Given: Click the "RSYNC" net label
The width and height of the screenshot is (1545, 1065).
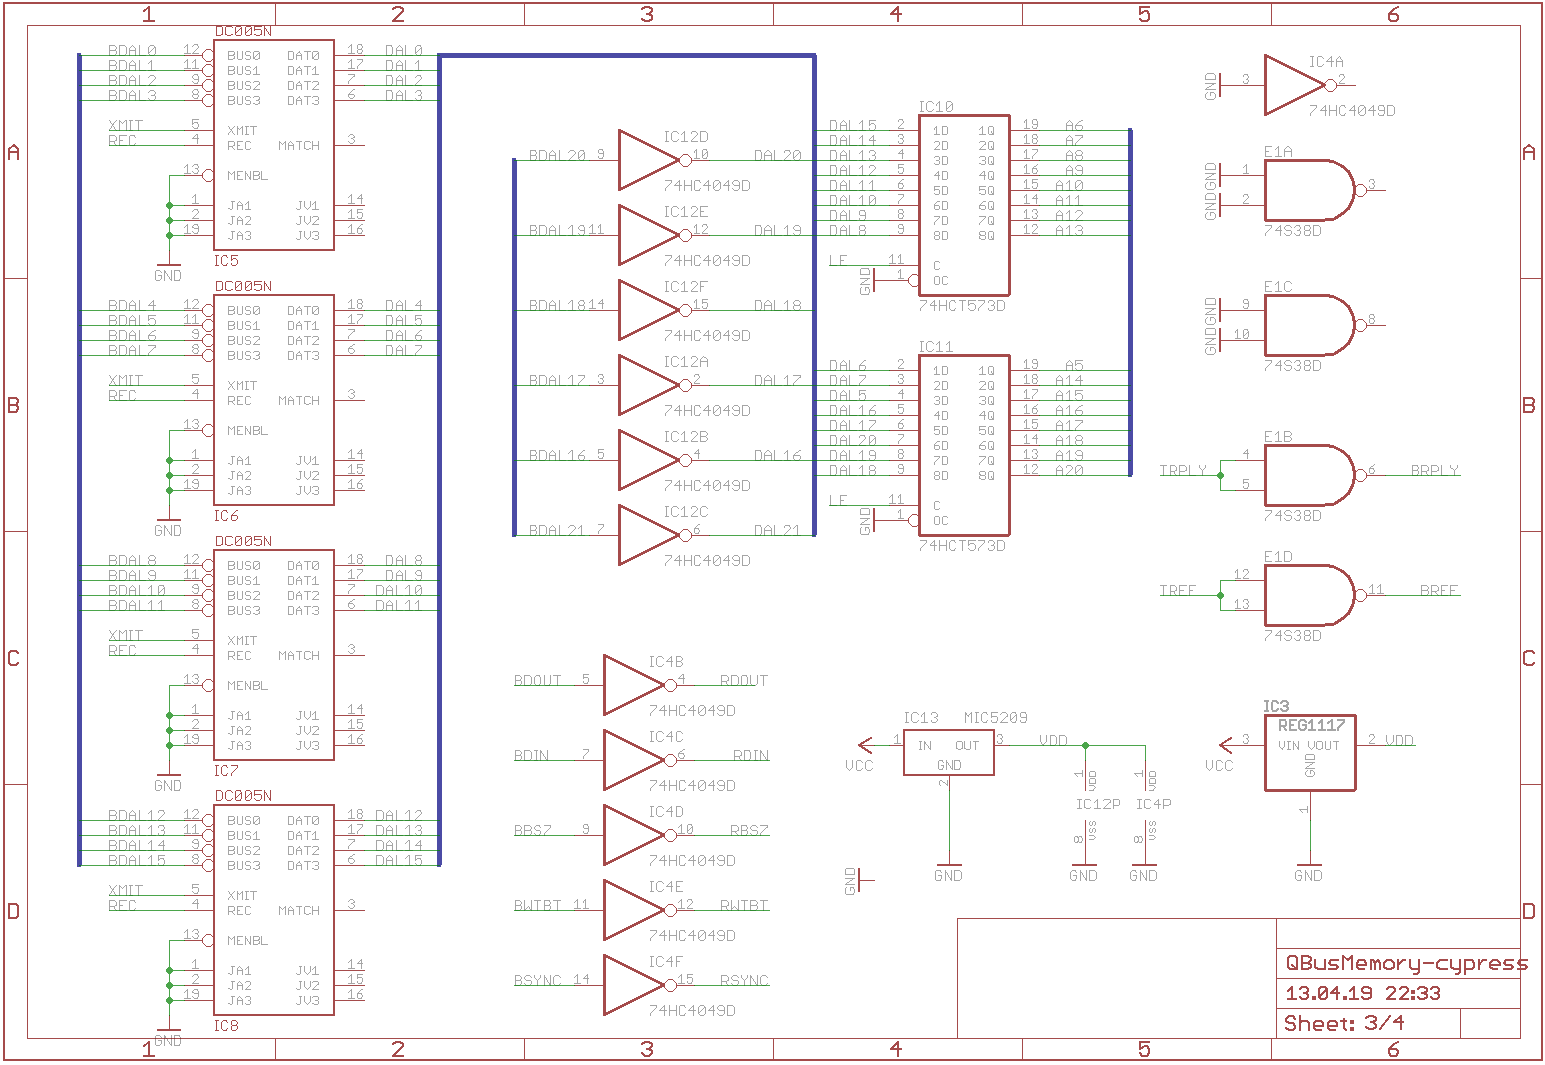Looking at the screenshot, I should coord(745,980).
